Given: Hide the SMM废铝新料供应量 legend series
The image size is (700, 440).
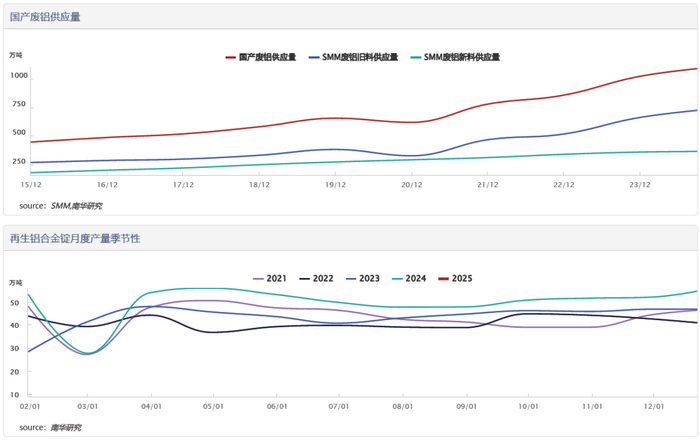Looking at the screenshot, I should 460,57.
